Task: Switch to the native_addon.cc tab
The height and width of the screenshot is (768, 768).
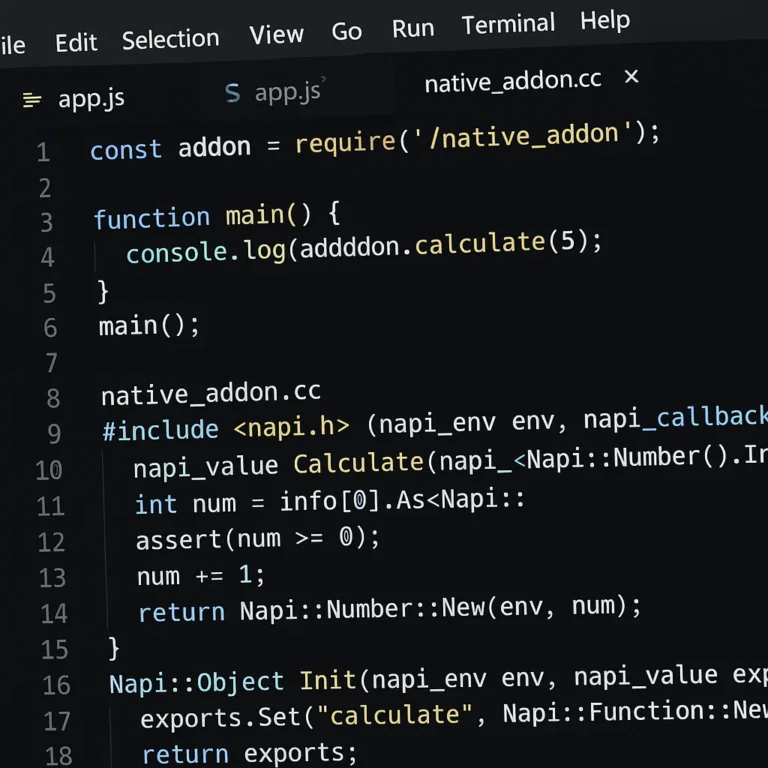Action: tap(513, 81)
